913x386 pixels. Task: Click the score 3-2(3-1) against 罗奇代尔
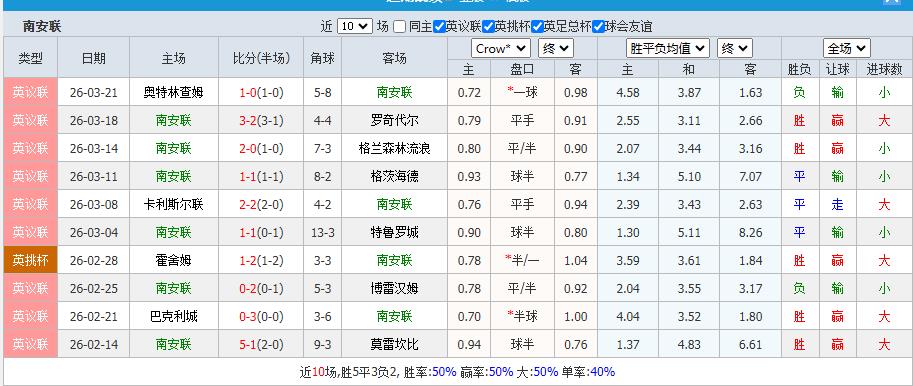pos(261,121)
